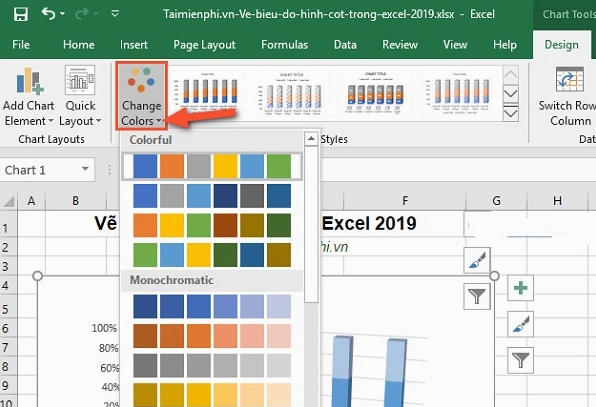Click the funnel Chart Filters button beside the chart
The height and width of the screenshot is (407, 596).
(x=520, y=360)
